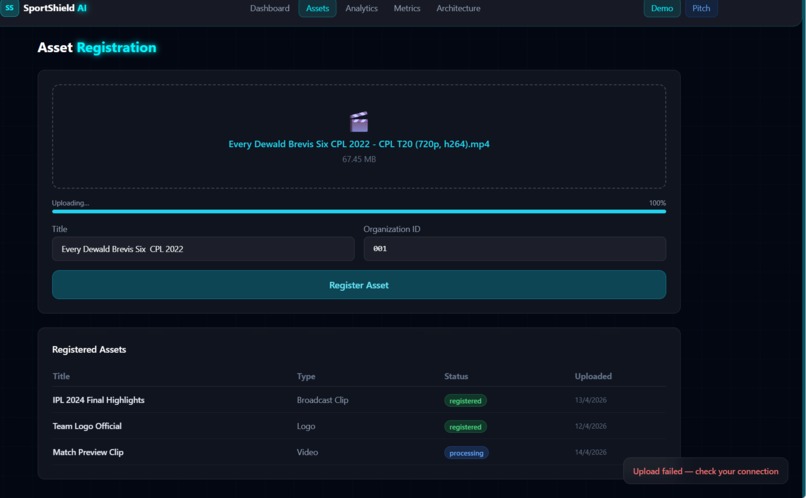The height and width of the screenshot is (498, 806).
Task: Select the Team Logo Official row title
Action: [87, 426]
